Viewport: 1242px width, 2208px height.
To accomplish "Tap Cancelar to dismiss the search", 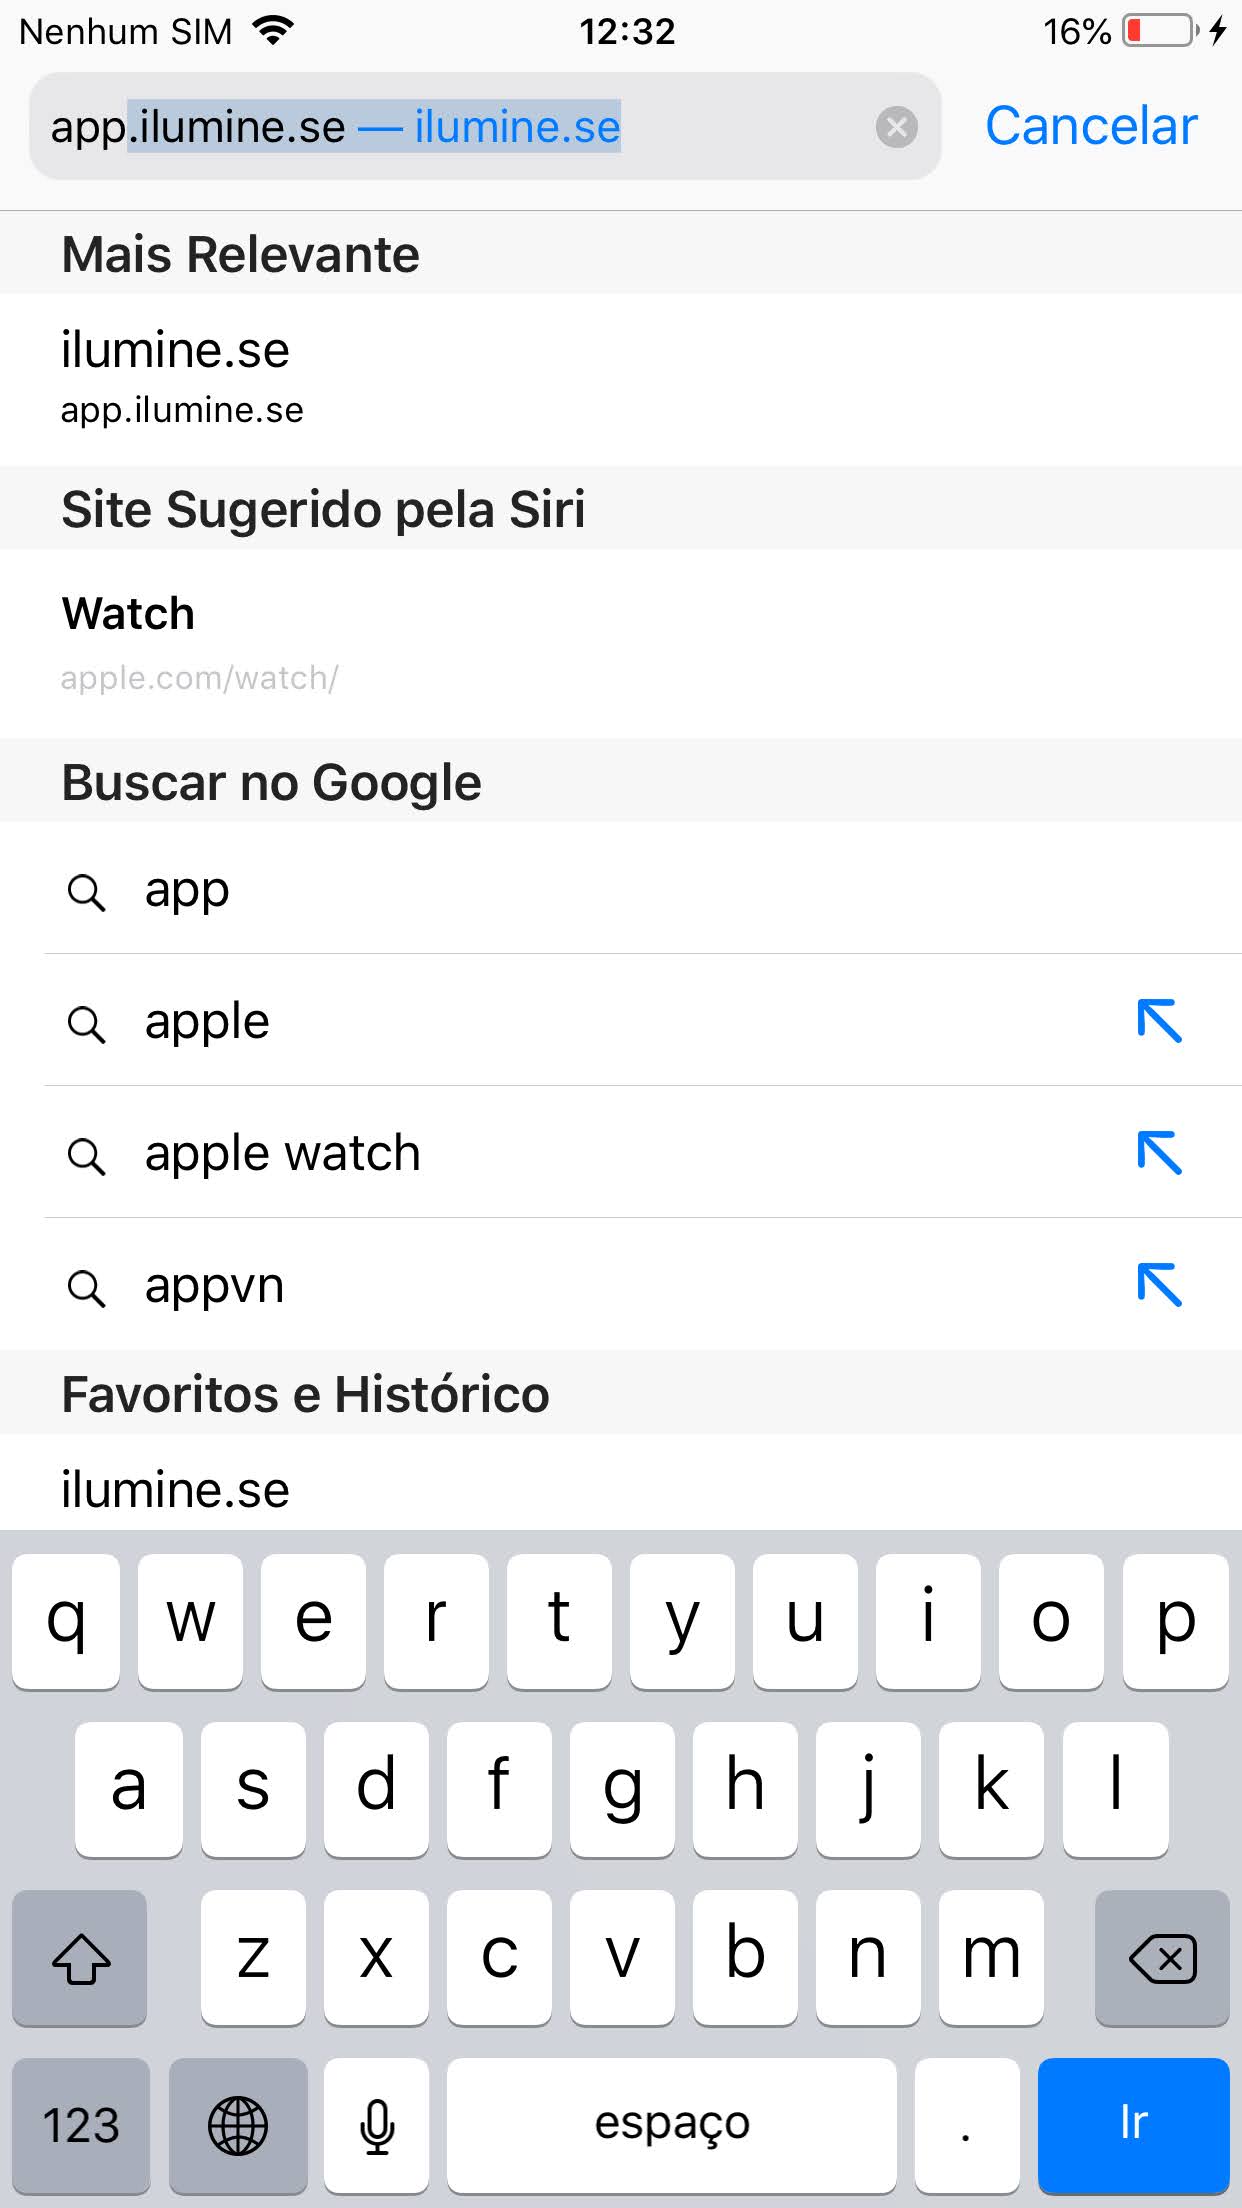I will coord(1091,127).
